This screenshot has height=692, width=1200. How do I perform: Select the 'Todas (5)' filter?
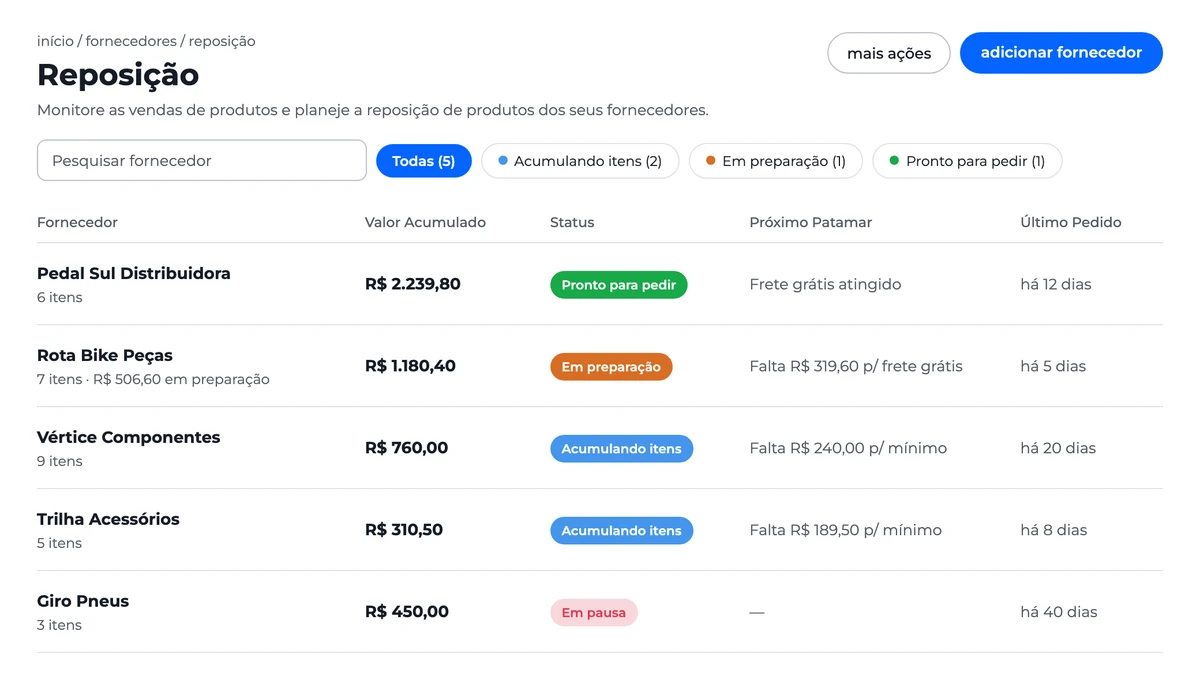[x=424, y=161]
